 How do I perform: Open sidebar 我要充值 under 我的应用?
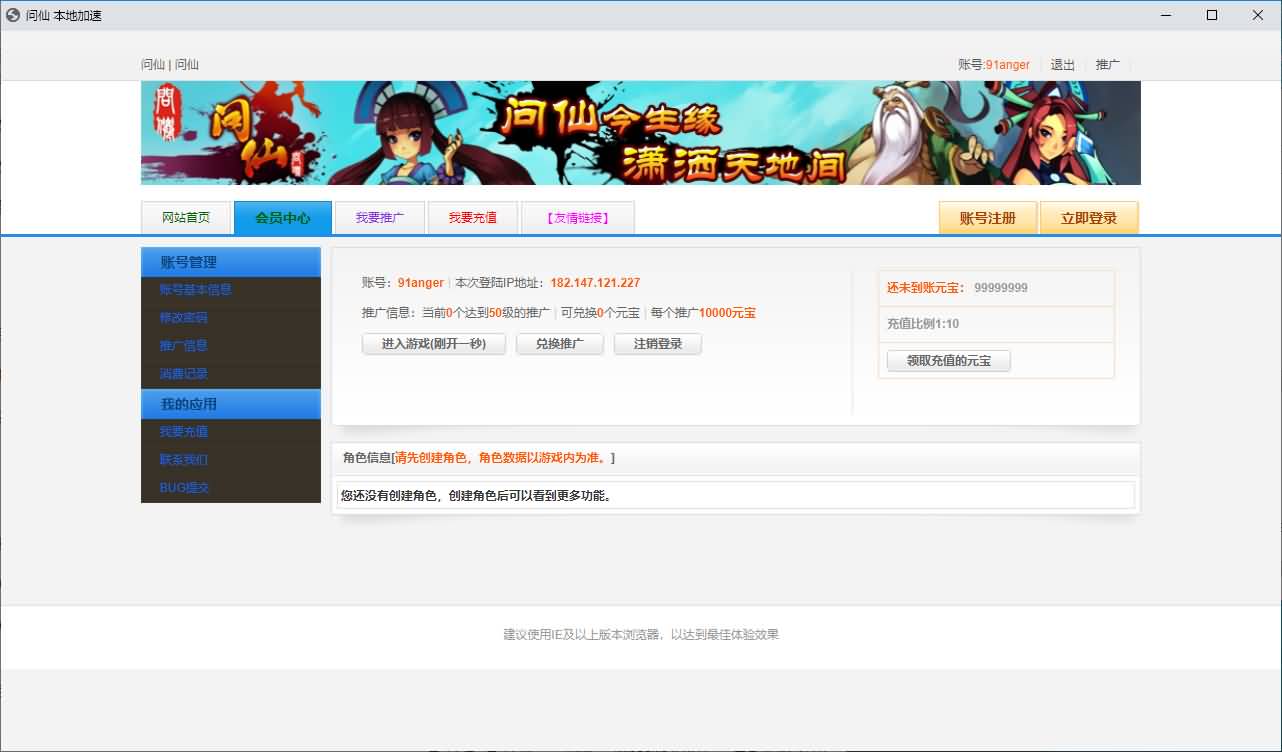184,432
